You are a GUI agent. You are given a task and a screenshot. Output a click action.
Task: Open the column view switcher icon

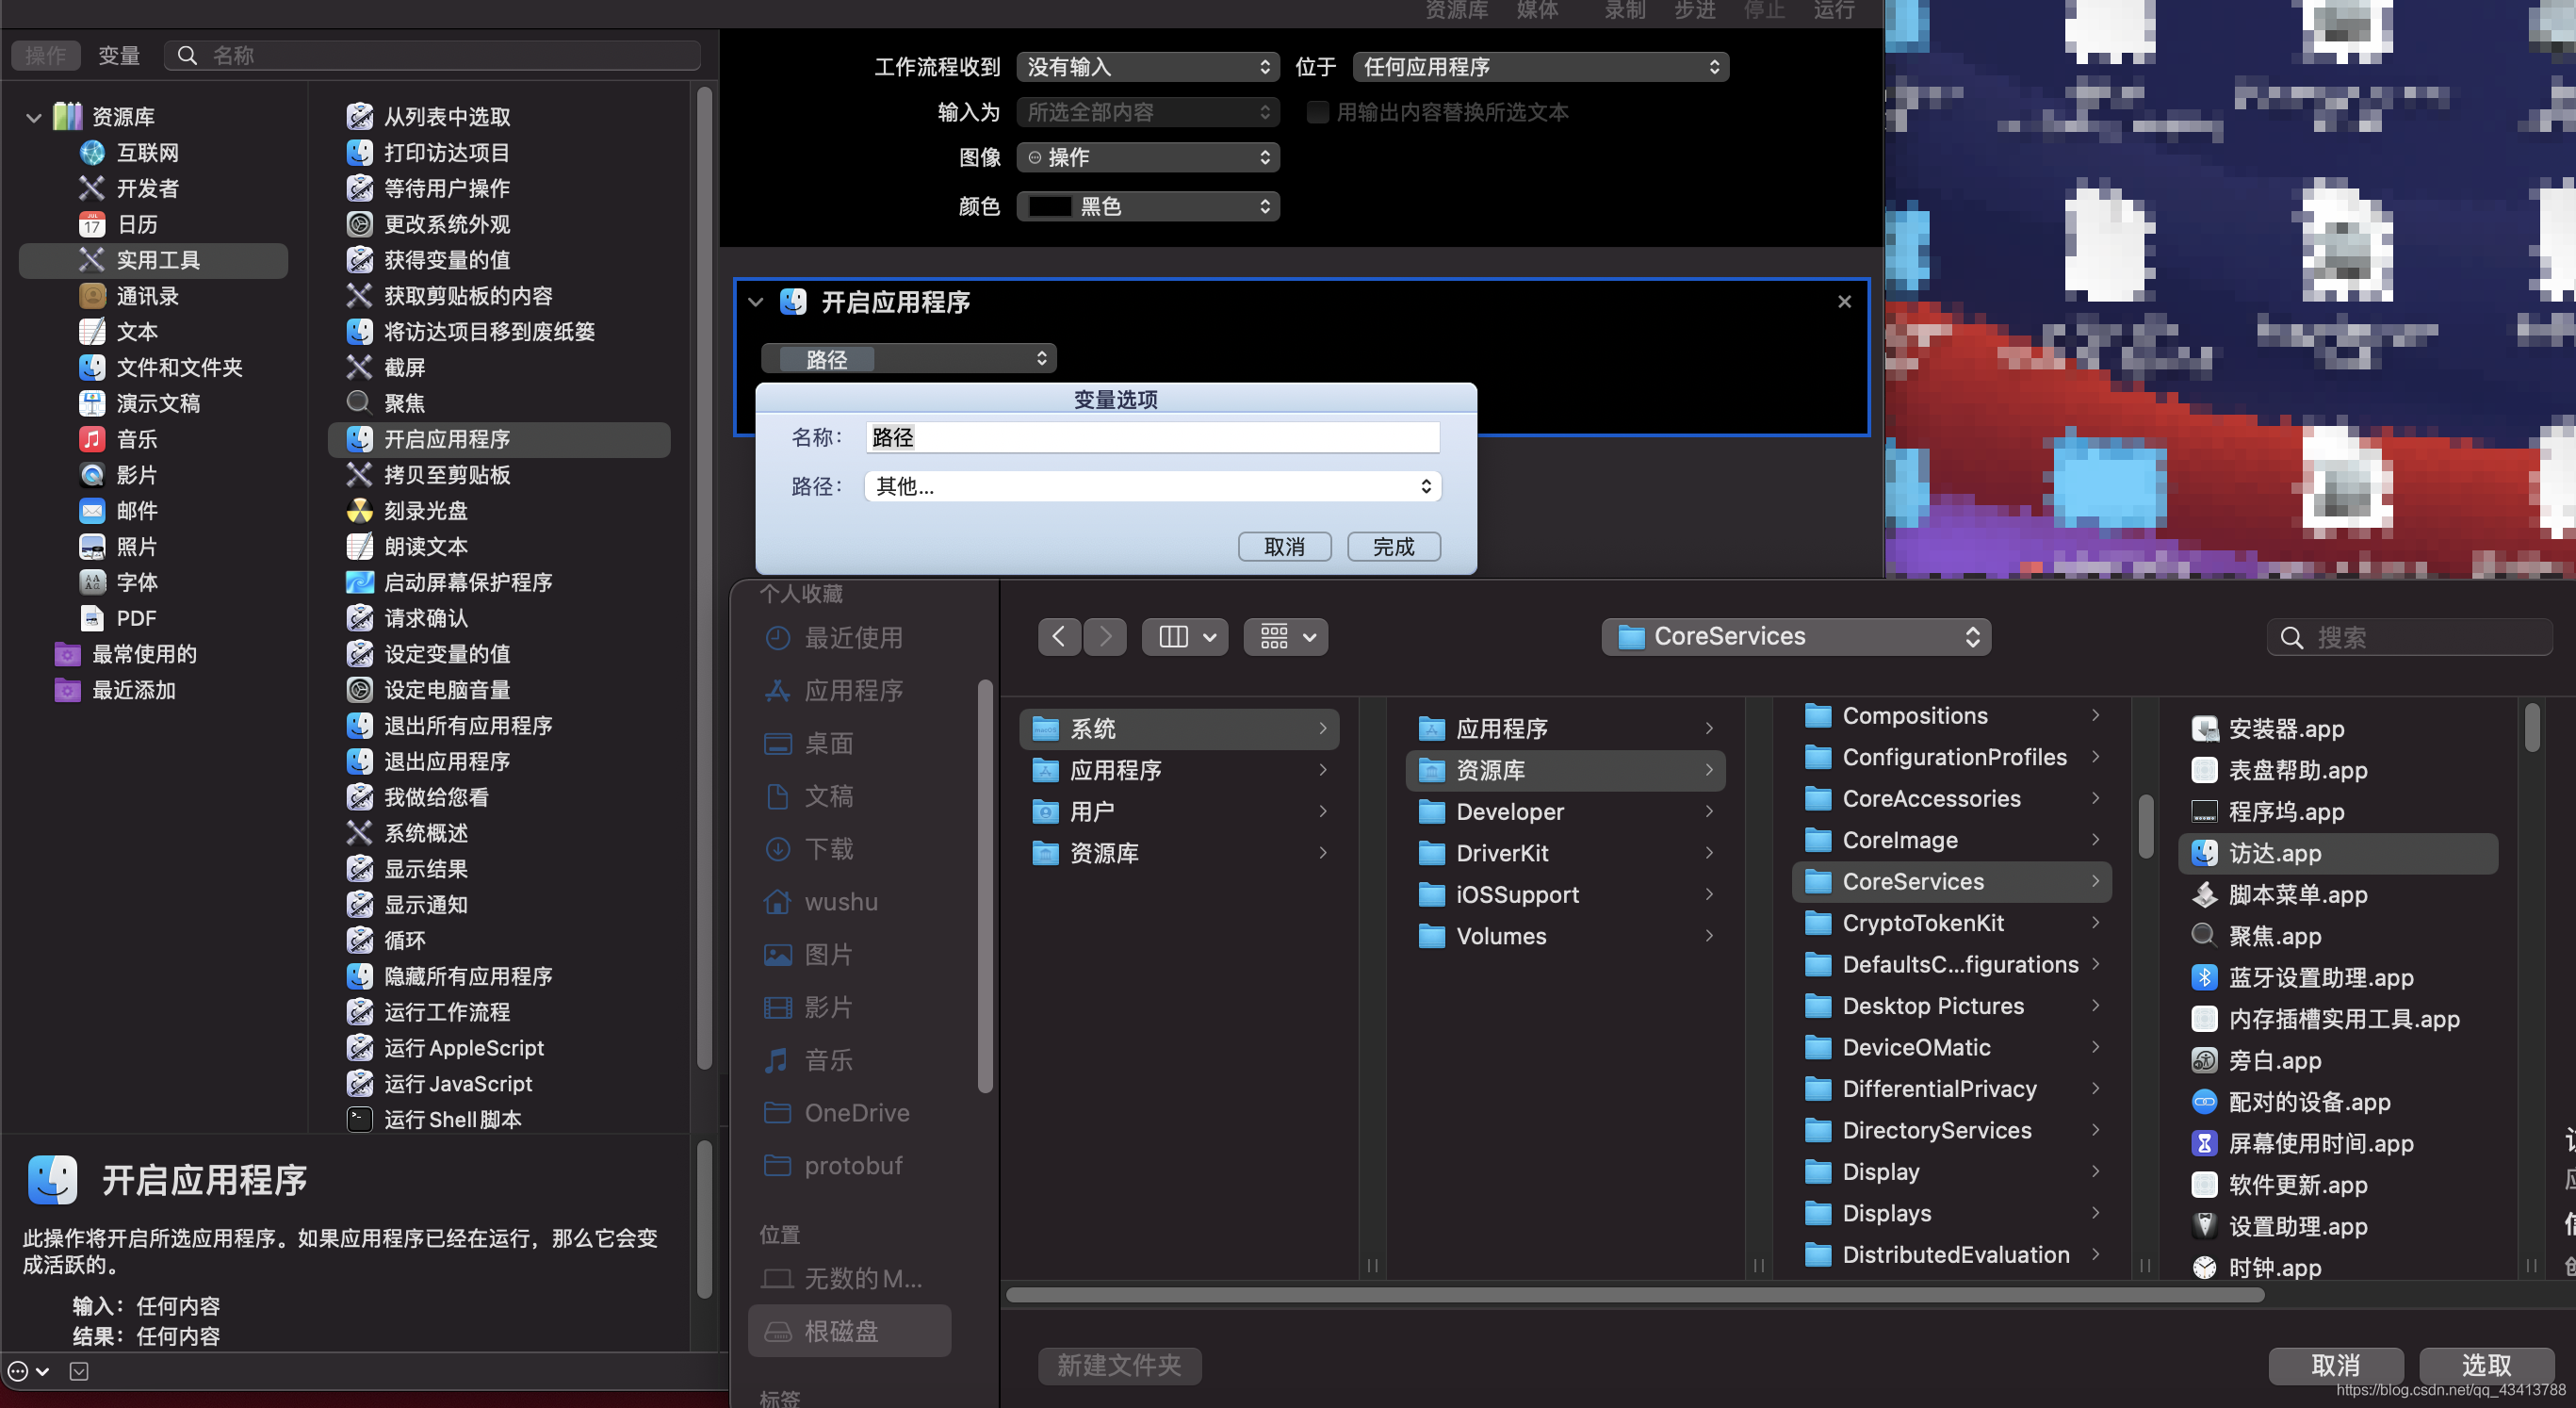pyautogui.click(x=1186, y=637)
